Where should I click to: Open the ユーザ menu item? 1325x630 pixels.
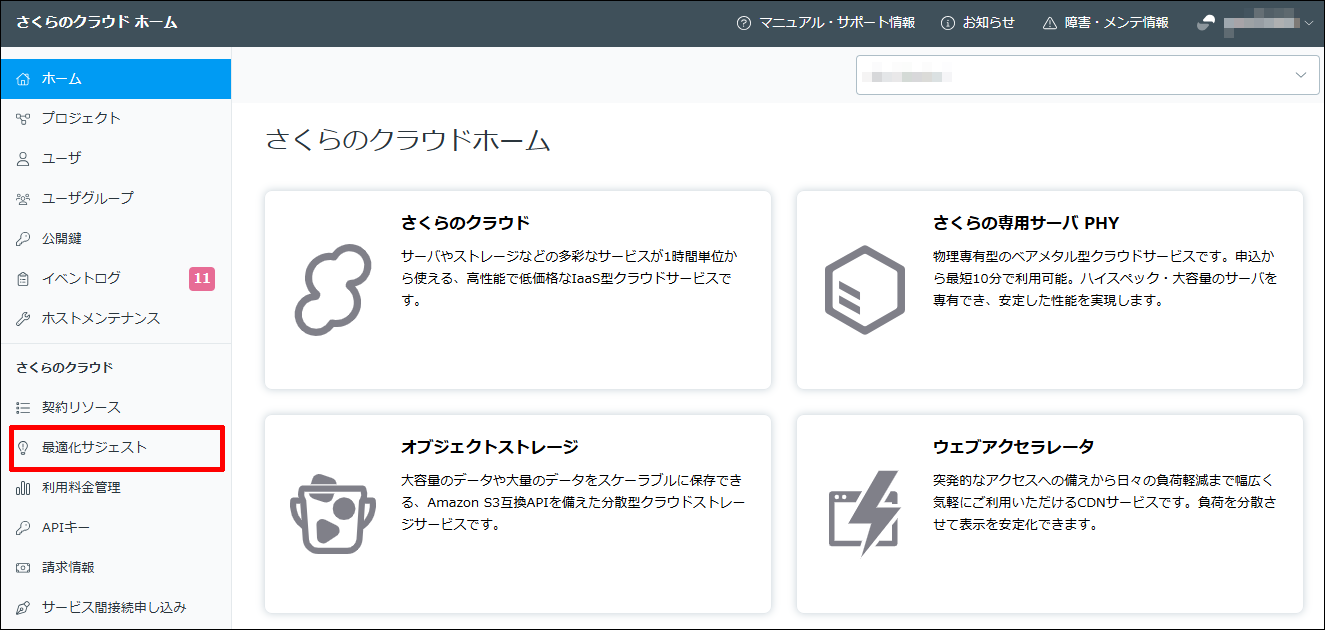click(116, 158)
